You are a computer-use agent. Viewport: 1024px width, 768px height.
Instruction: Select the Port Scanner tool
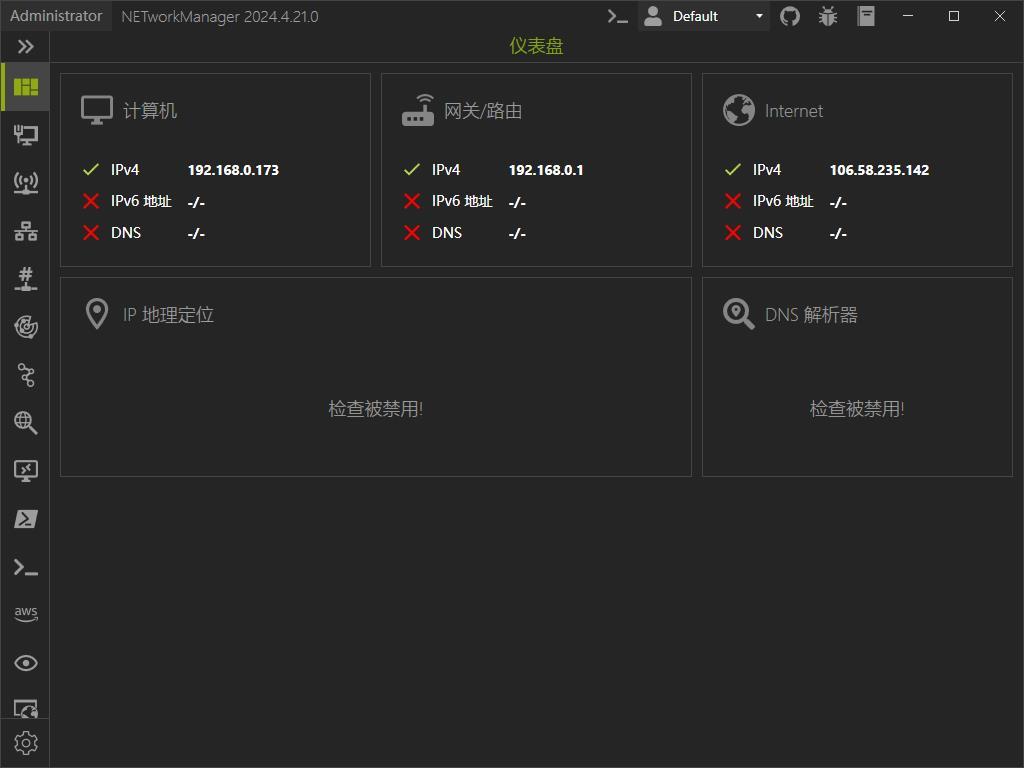point(25,278)
